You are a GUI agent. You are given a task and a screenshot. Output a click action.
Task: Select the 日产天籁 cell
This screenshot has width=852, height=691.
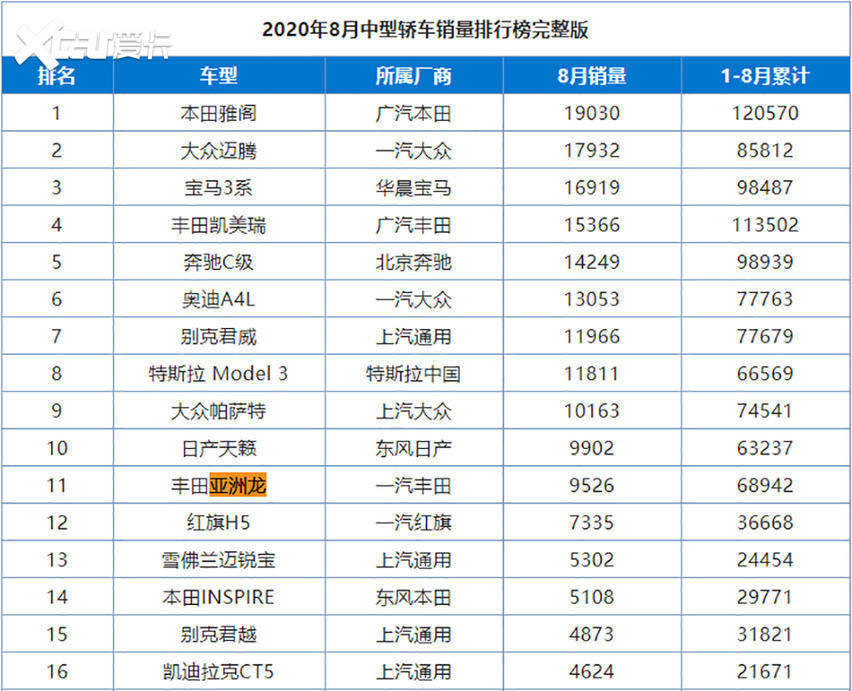218,448
